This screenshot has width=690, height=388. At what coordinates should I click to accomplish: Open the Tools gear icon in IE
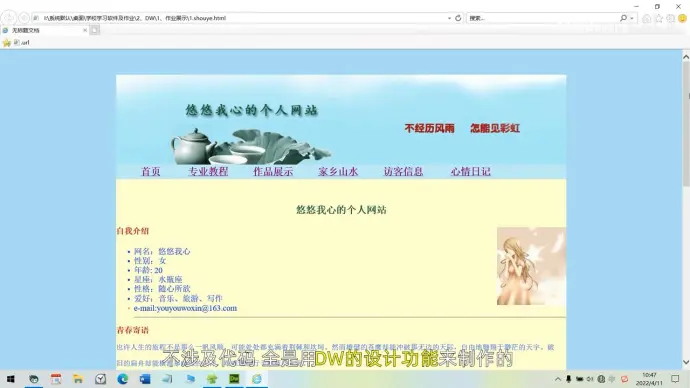pos(670,18)
